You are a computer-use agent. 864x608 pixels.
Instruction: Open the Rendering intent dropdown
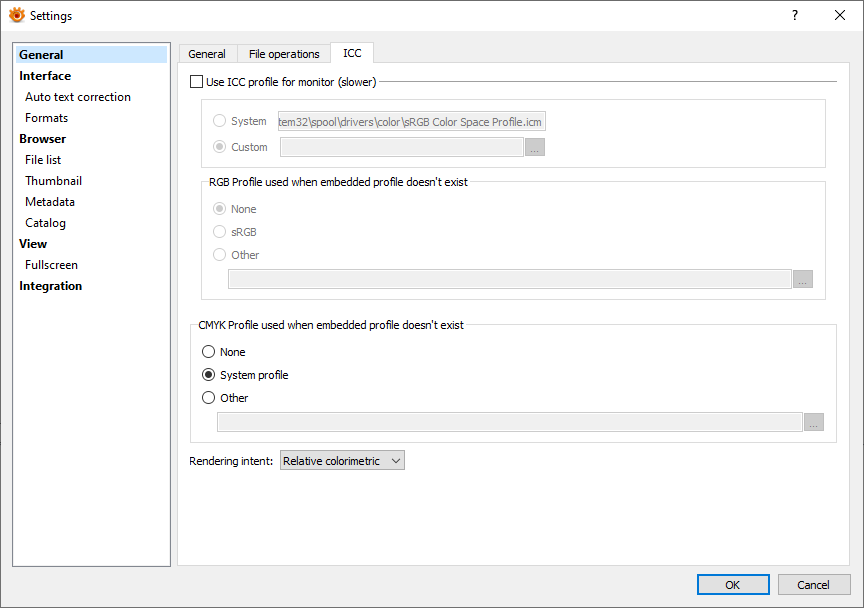pyautogui.click(x=342, y=461)
